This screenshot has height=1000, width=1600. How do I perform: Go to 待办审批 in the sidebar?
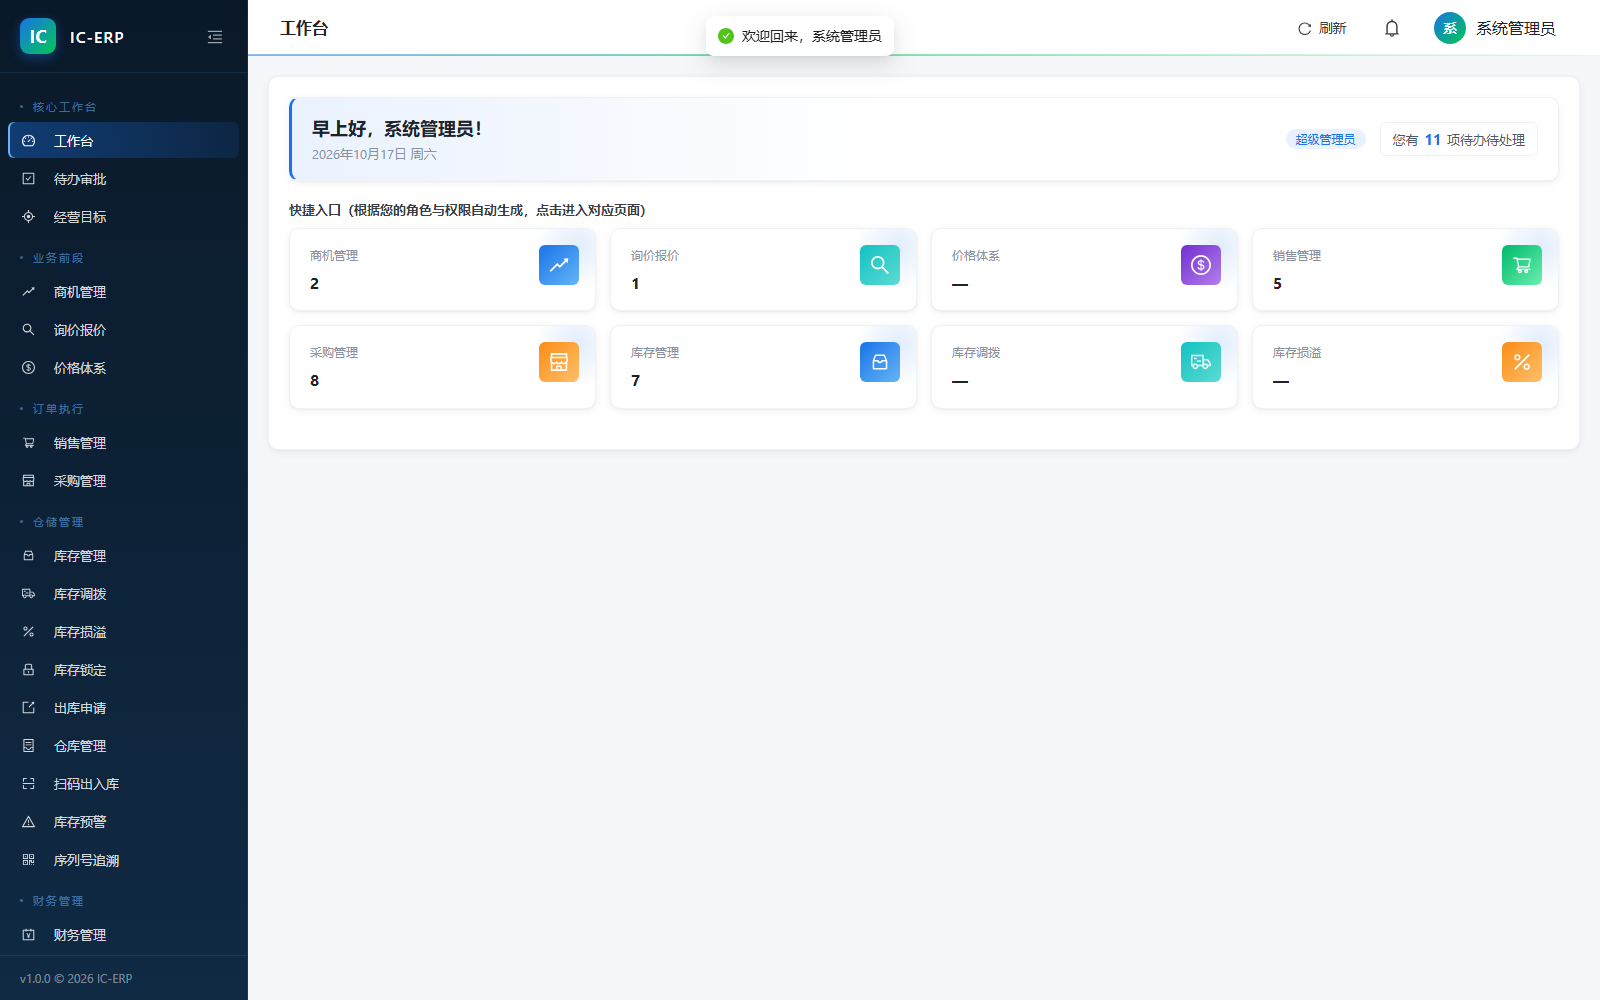[x=124, y=179]
